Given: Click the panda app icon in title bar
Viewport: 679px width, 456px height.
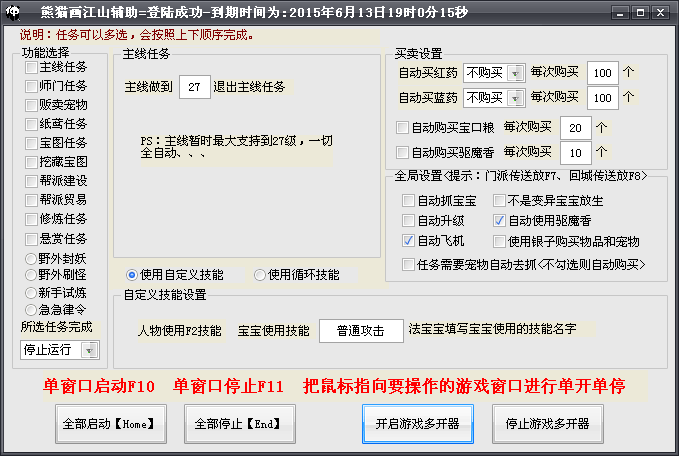Looking at the screenshot, I should click(13, 12).
